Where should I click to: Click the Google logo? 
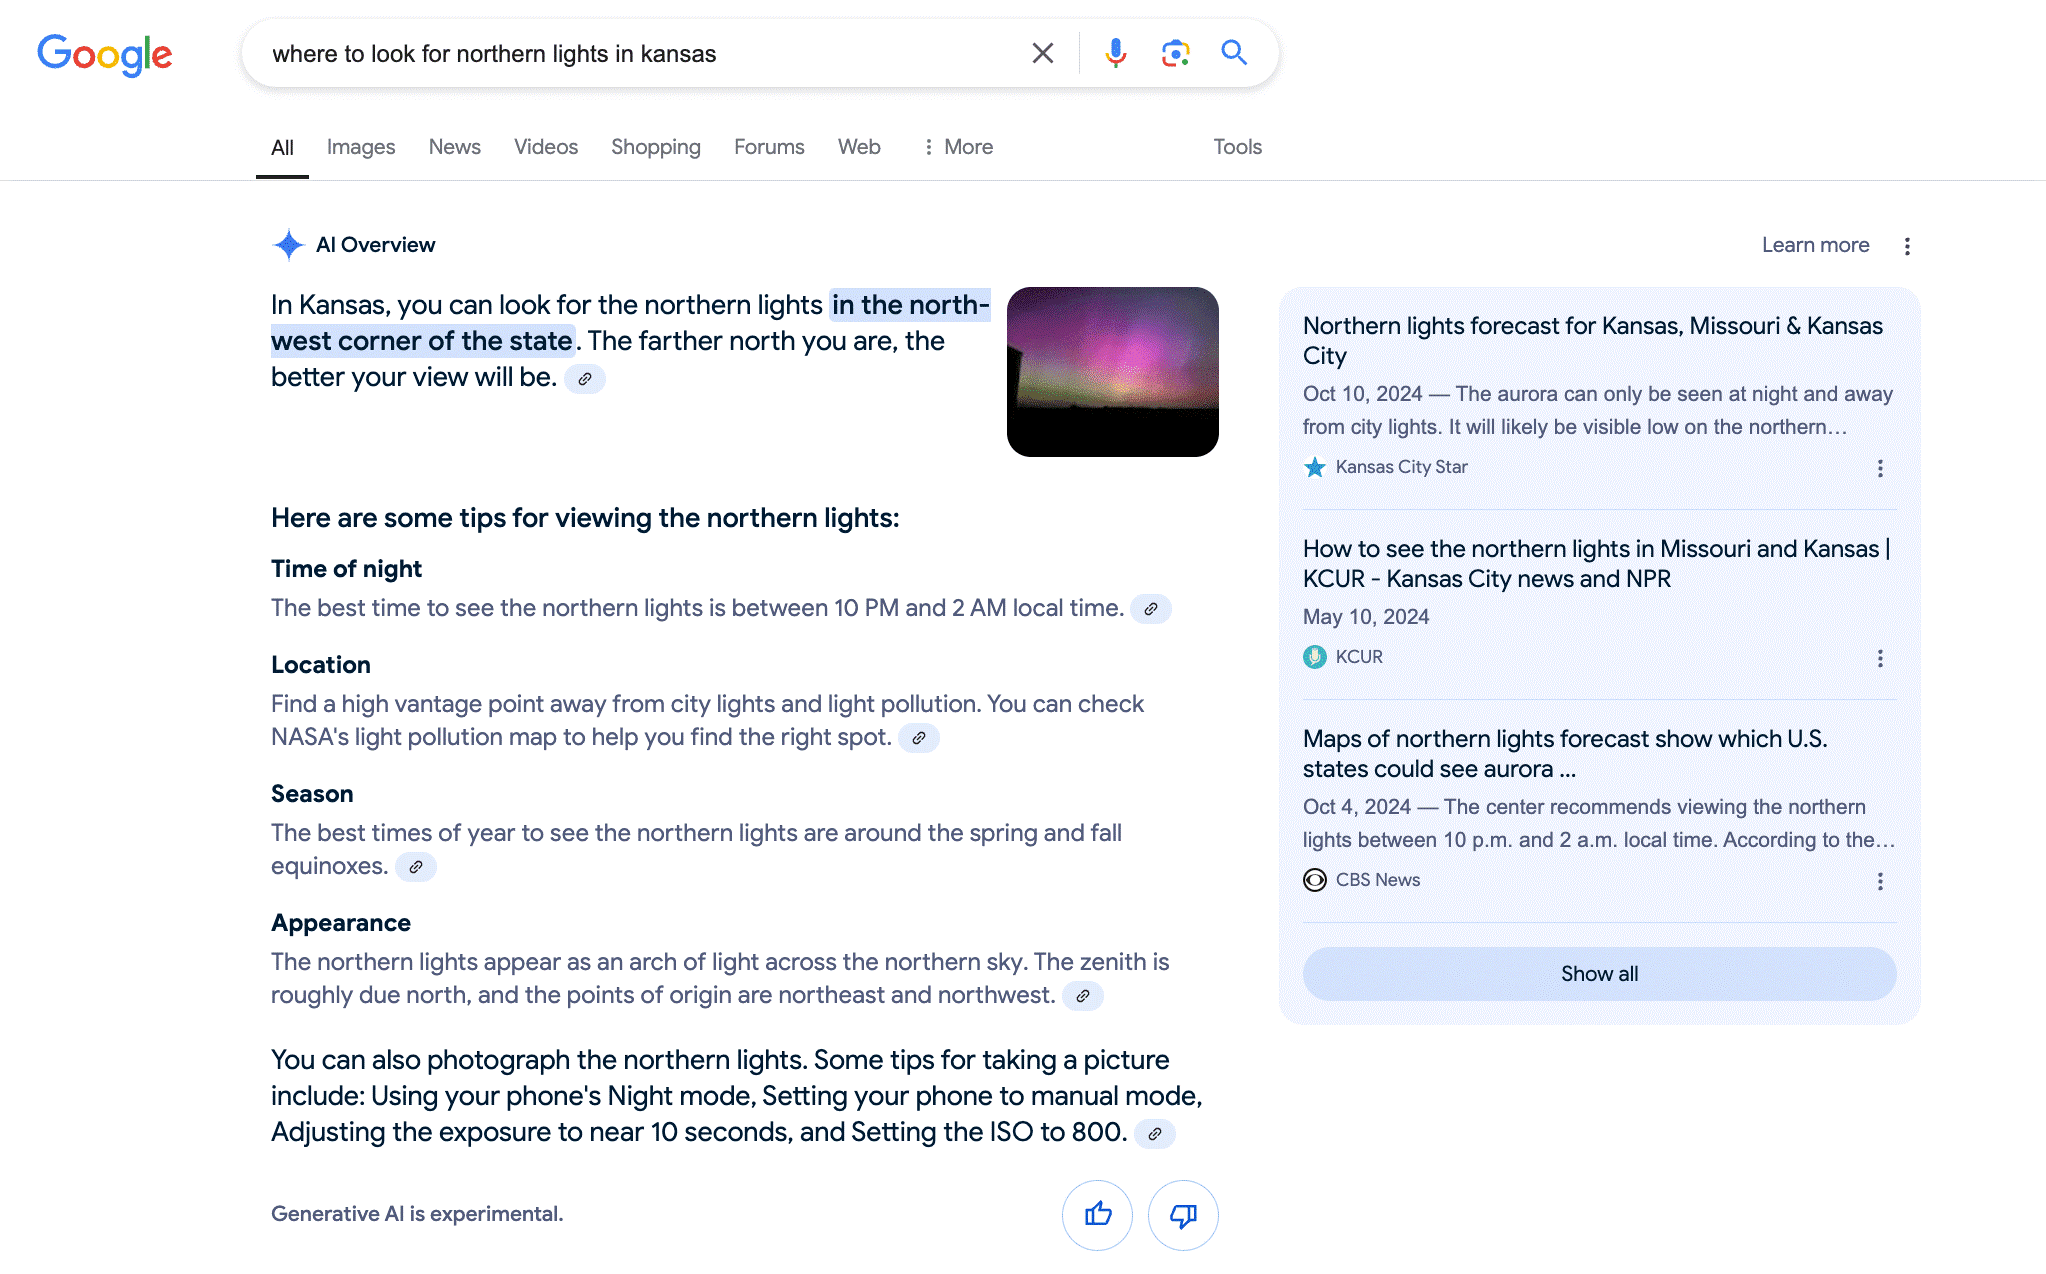click(105, 54)
